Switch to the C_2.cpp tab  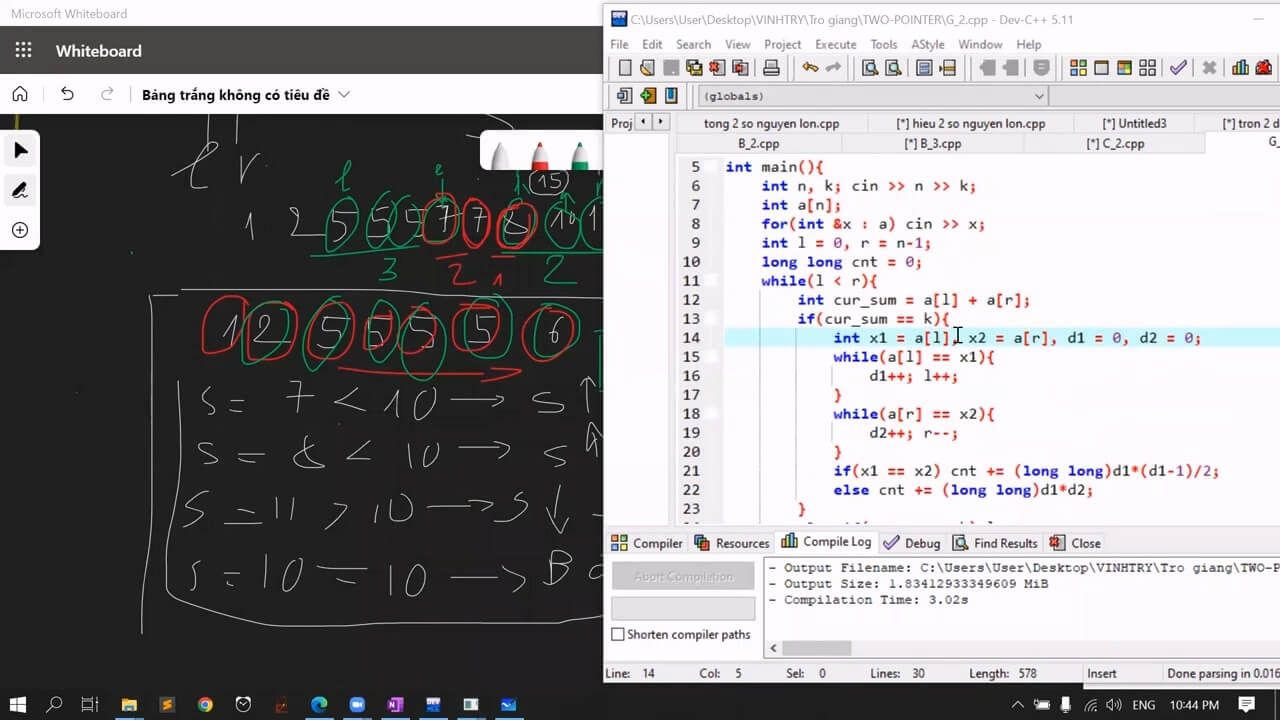[1115, 143]
